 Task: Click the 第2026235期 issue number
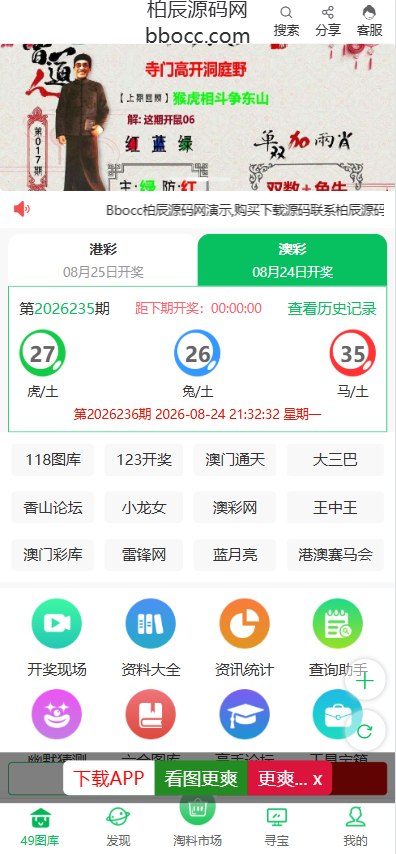(x=64, y=309)
